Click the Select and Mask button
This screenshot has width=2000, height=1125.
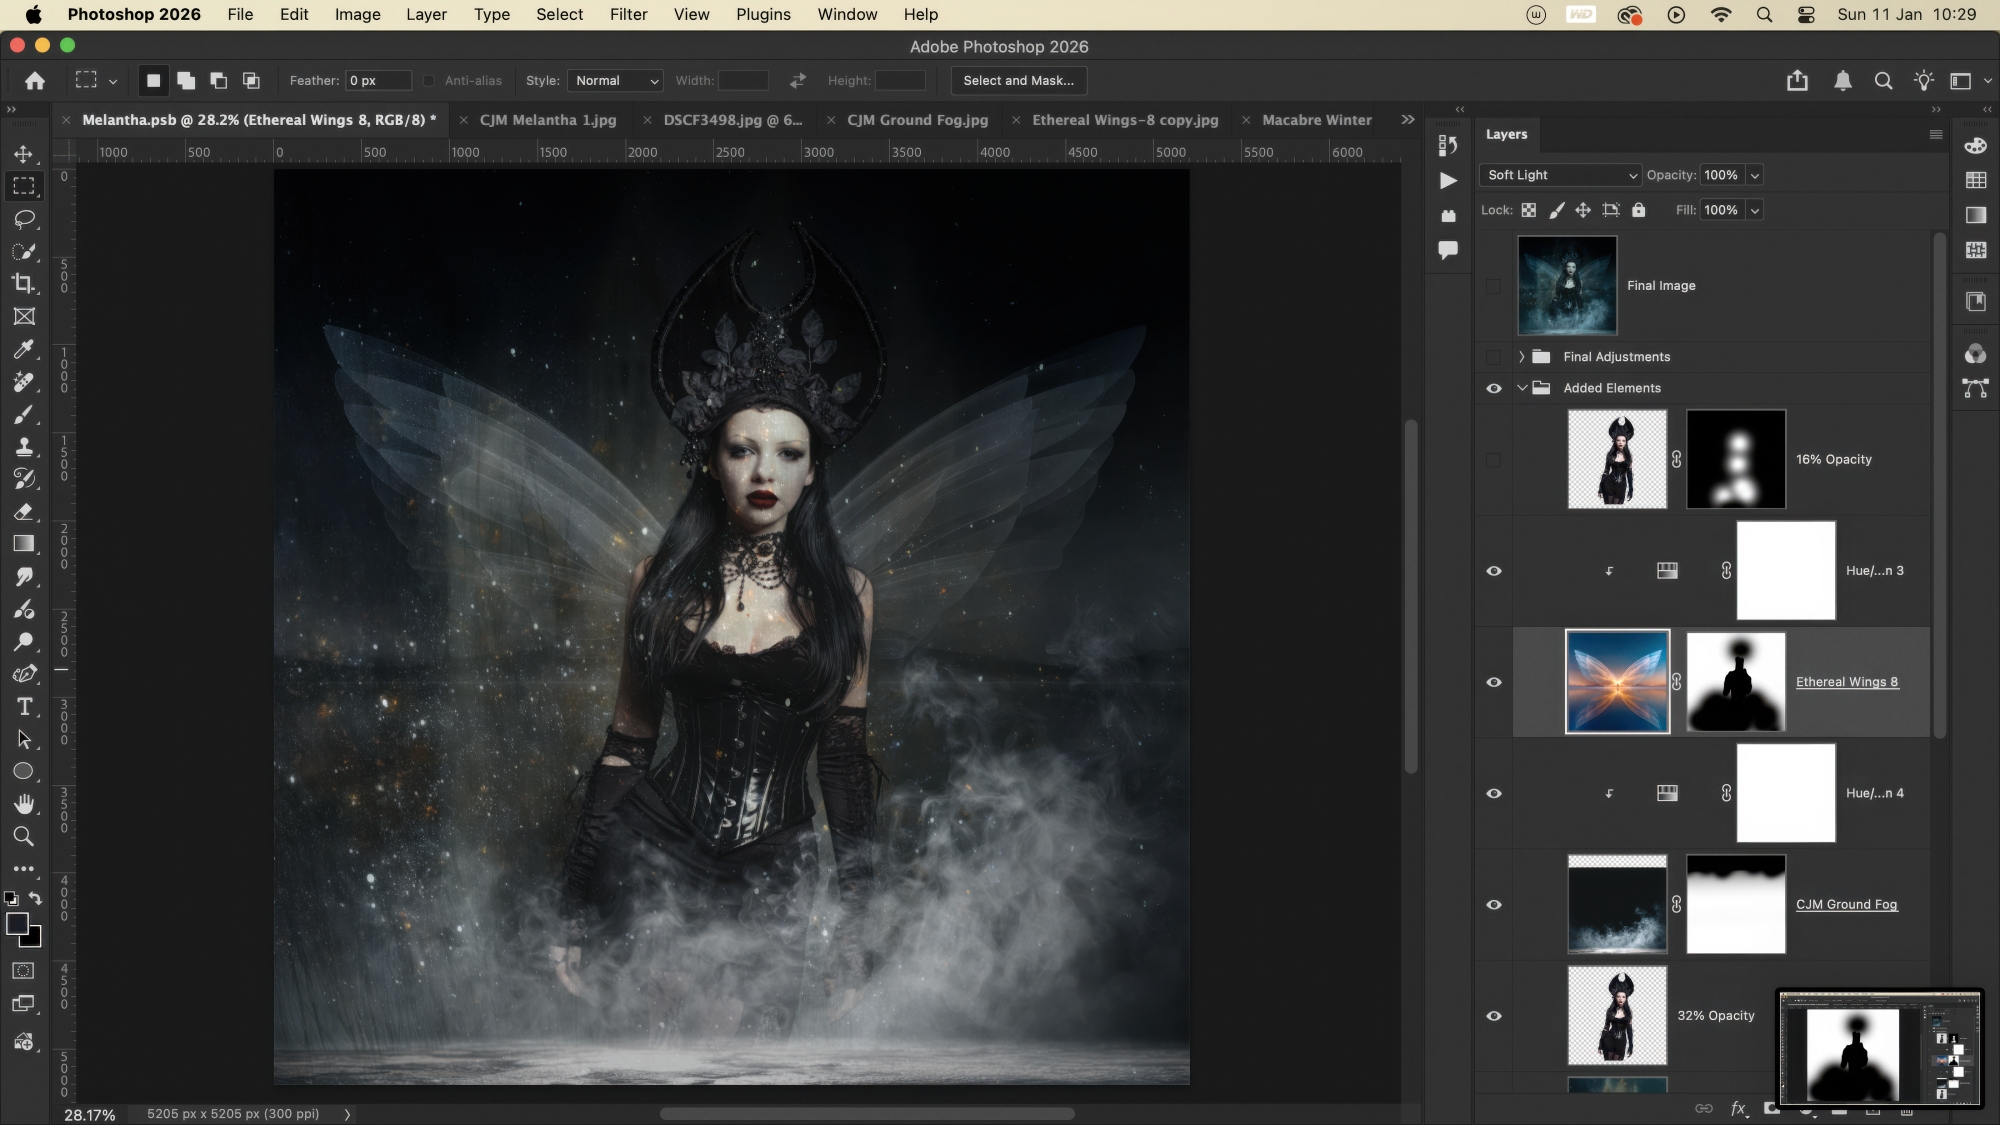pyautogui.click(x=1018, y=81)
